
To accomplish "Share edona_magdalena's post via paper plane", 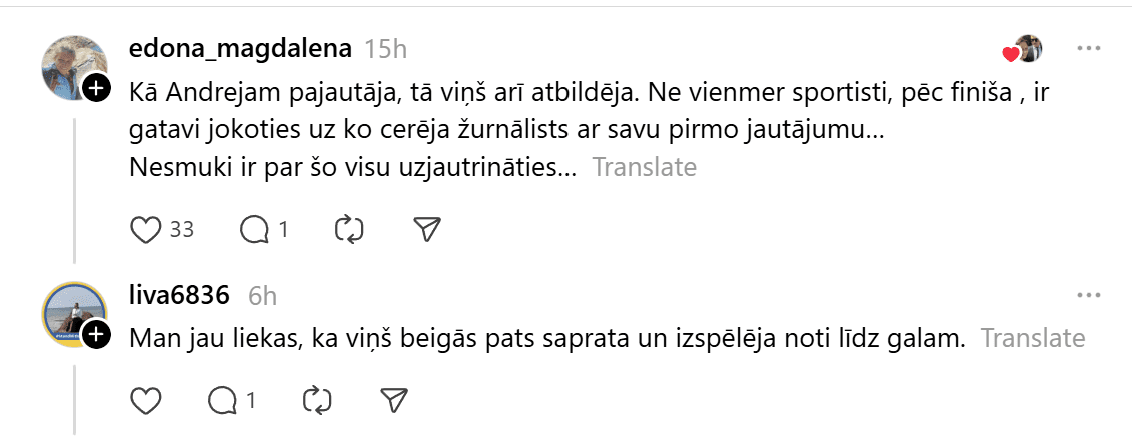I will pos(427,230).
